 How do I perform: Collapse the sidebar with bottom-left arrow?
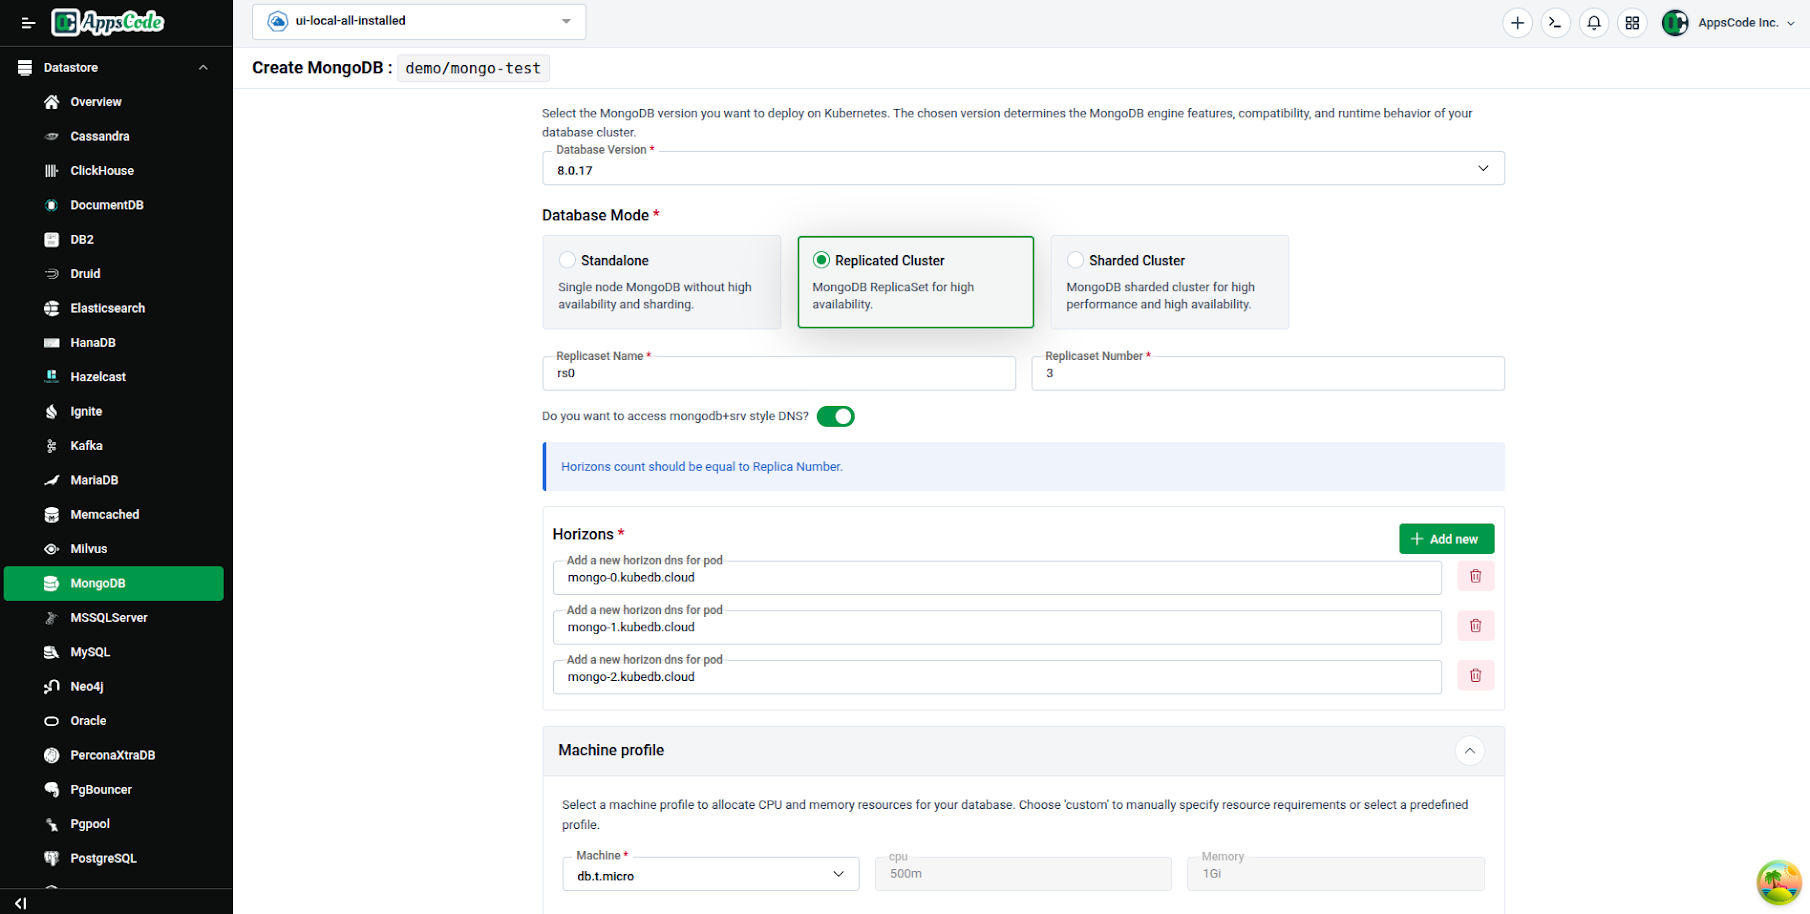click(x=20, y=903)
